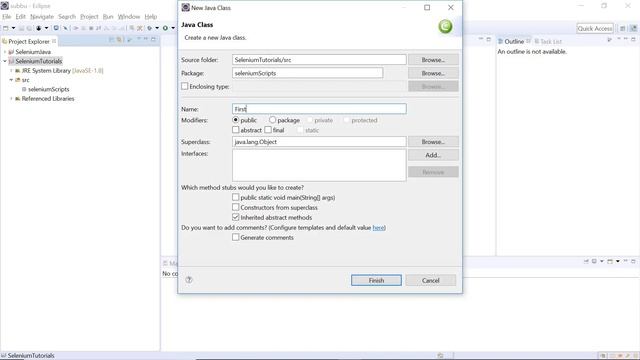This screenshot has height=360, width=640.
Task: Click the Save toolbar icon
Action: point(21,28)
